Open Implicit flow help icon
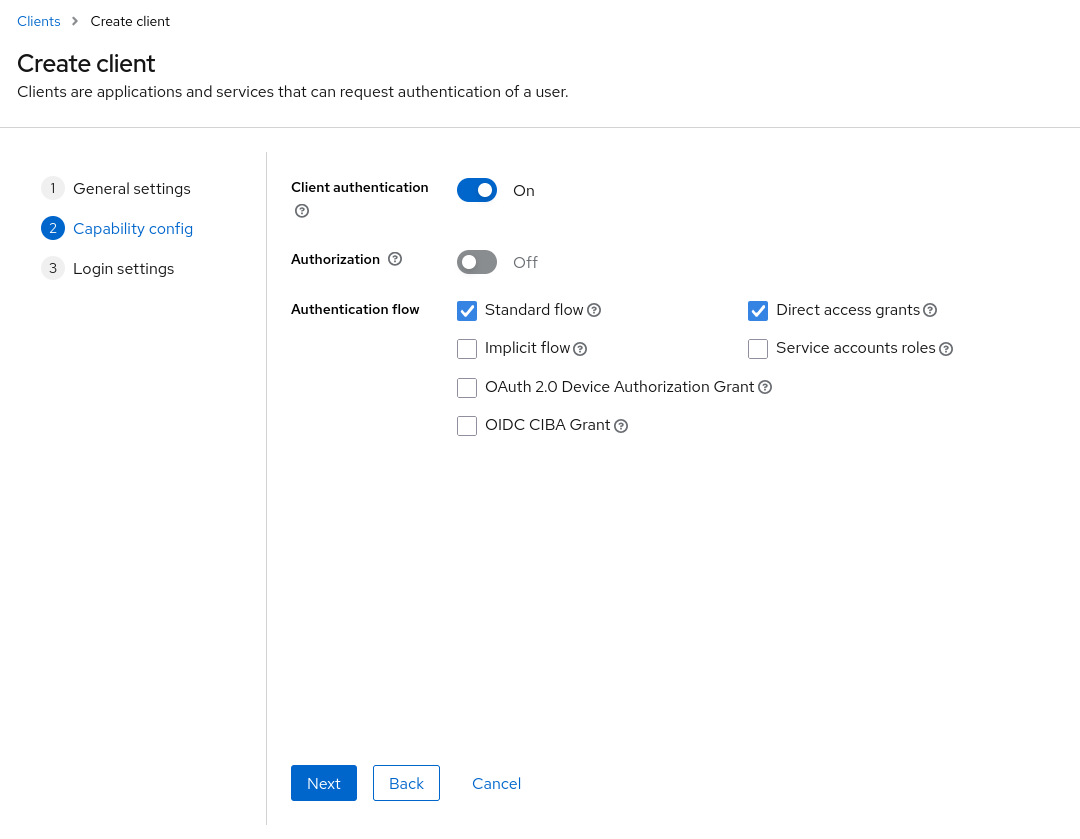This screenshot has width=1080, height=839. click(x=580, y=349)
